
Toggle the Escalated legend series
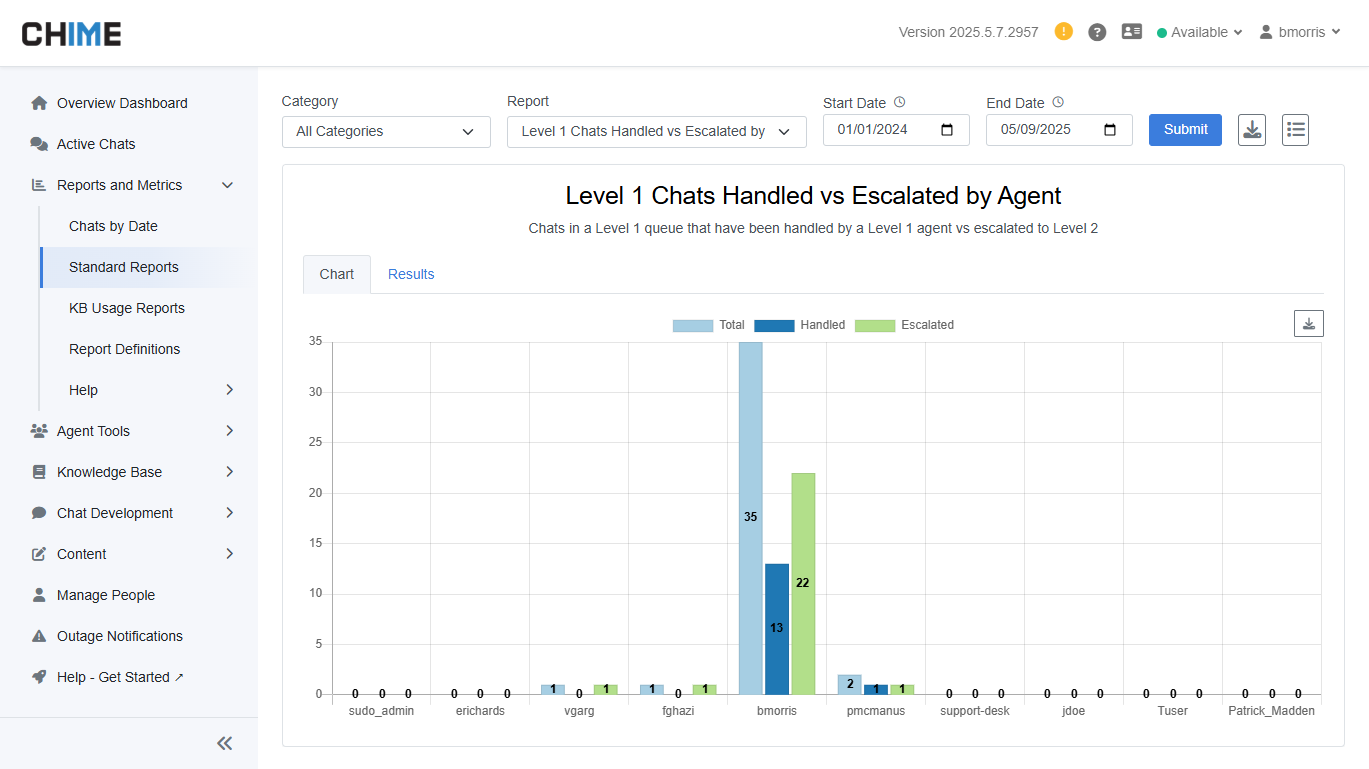coord(905,325)
